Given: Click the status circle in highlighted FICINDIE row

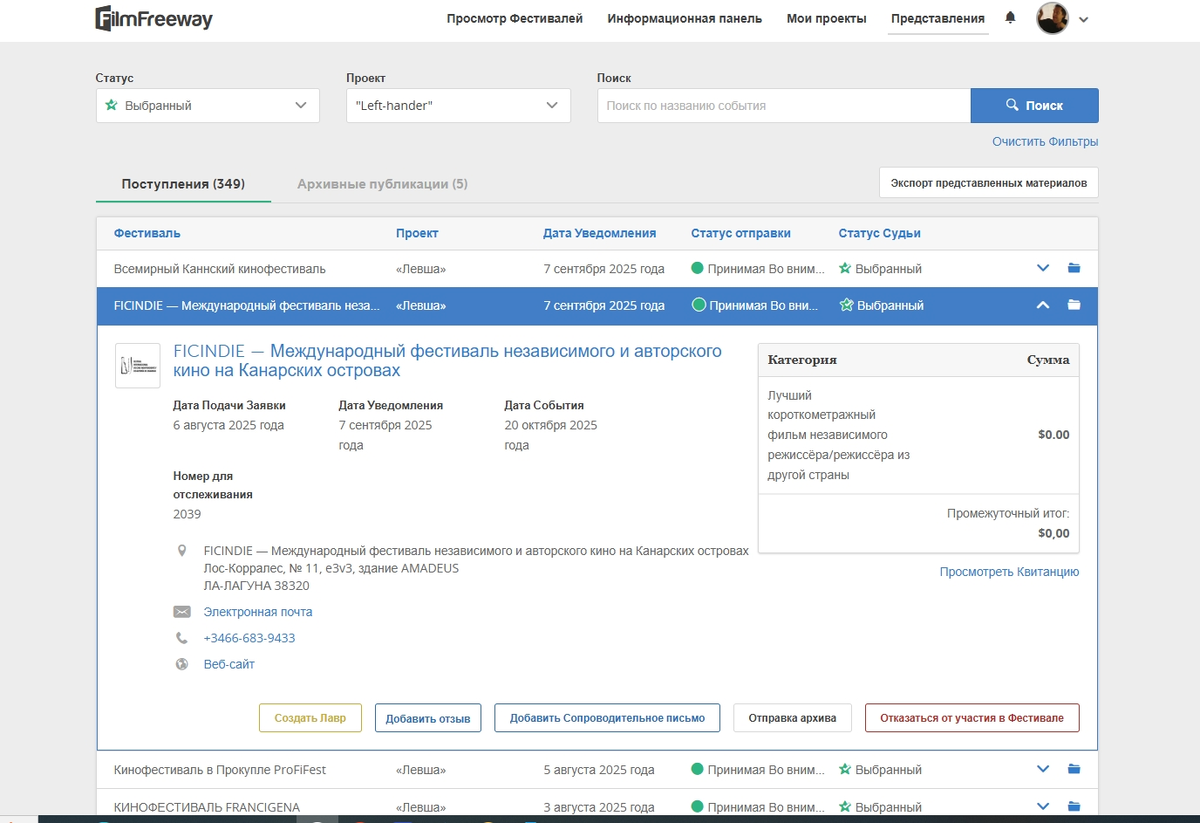Looking at the screenshot, I should pyautogui.click(x=699, y=305).
